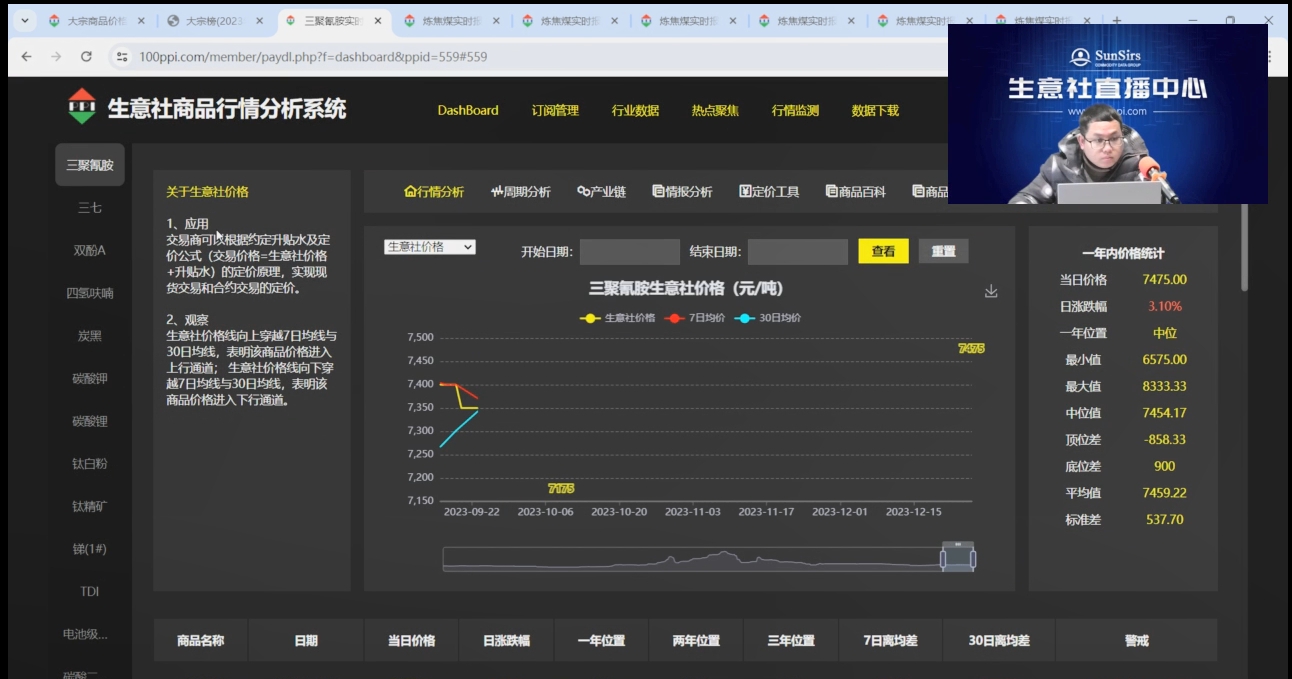Click the 关于生意社价格 heading
1292x679 pixels.
[207, 192]
